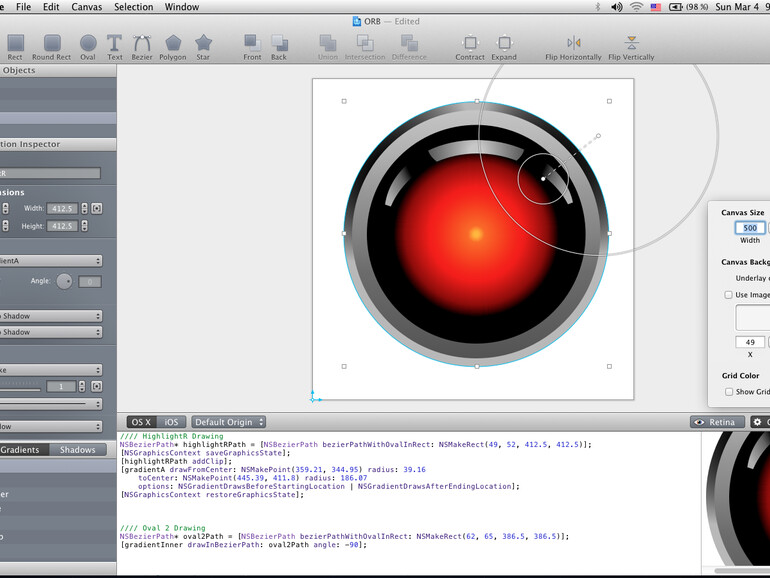
Task: Open the first Shadow dropdown
Action: coord(51,316)
